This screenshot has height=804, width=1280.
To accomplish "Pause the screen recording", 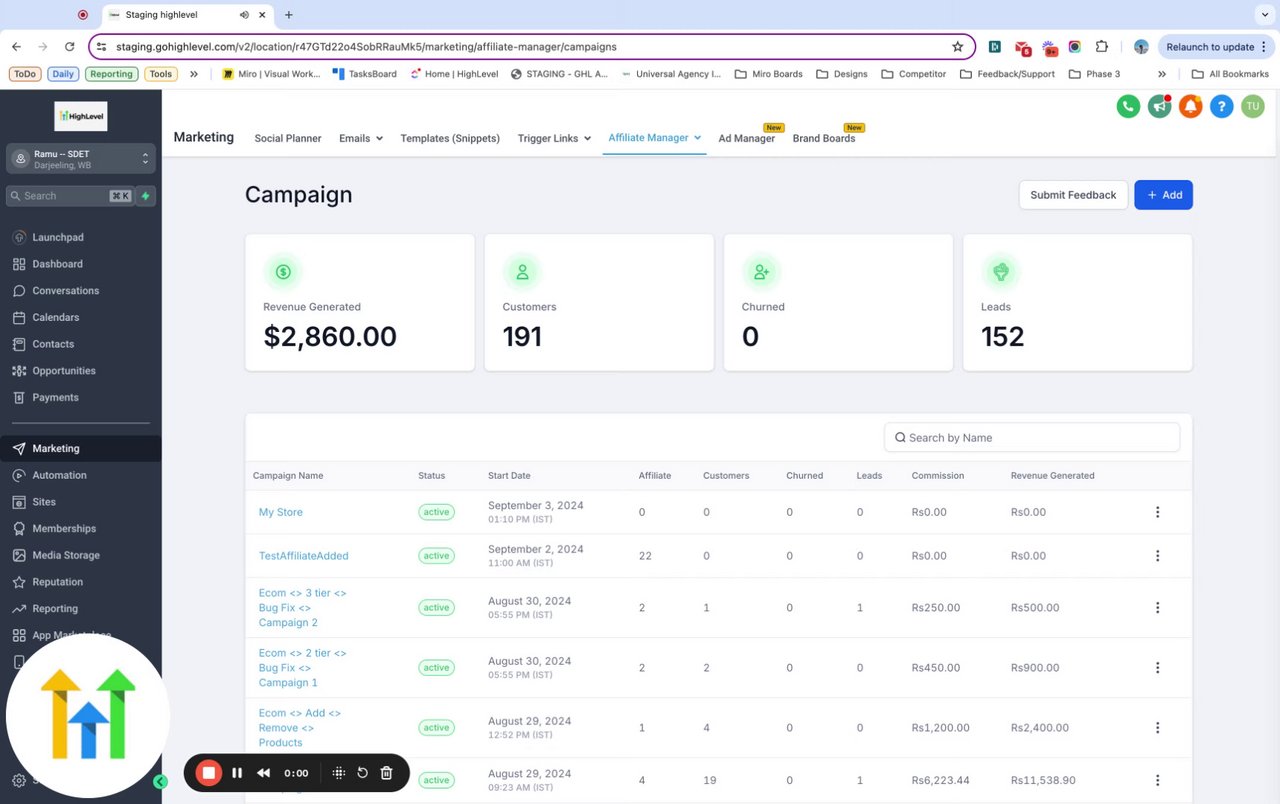I will click(237, 773).
